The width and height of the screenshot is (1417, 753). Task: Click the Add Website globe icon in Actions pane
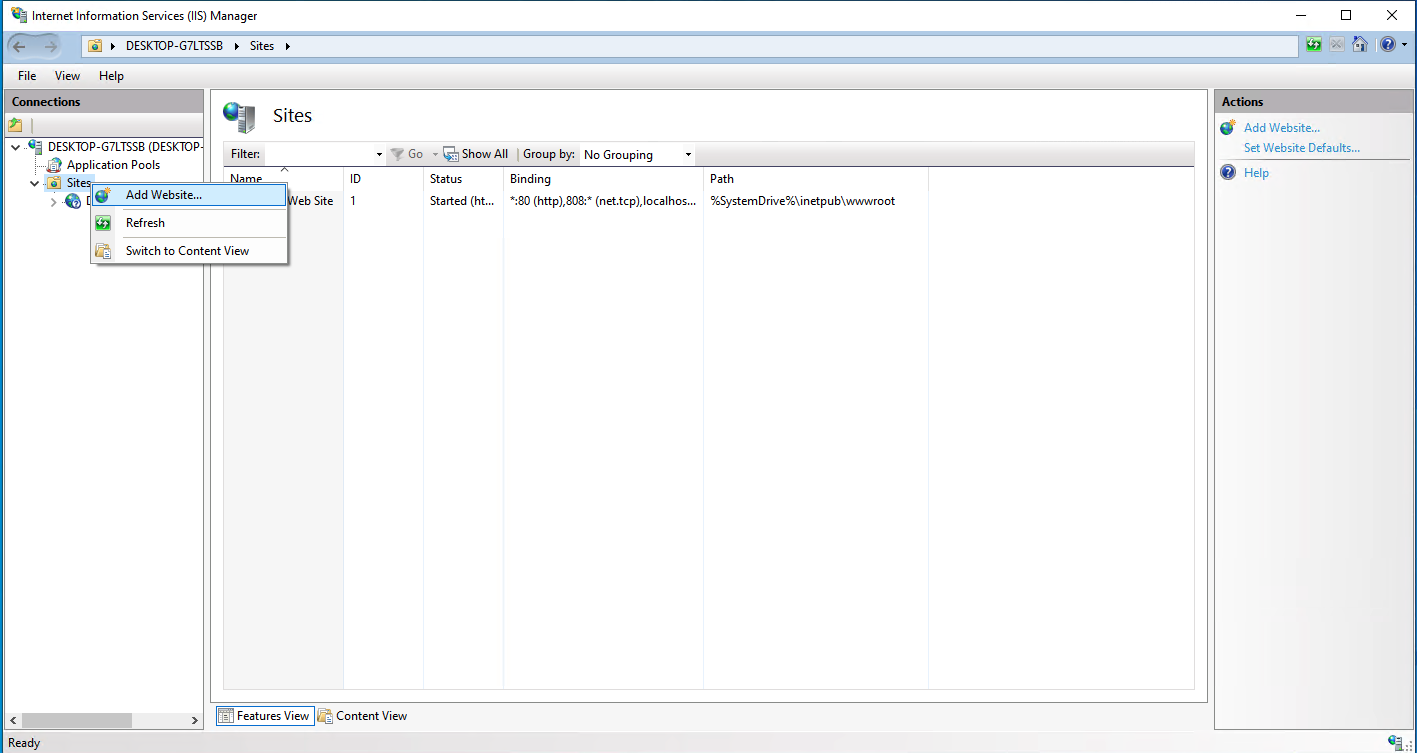[x=1229, y=128]
